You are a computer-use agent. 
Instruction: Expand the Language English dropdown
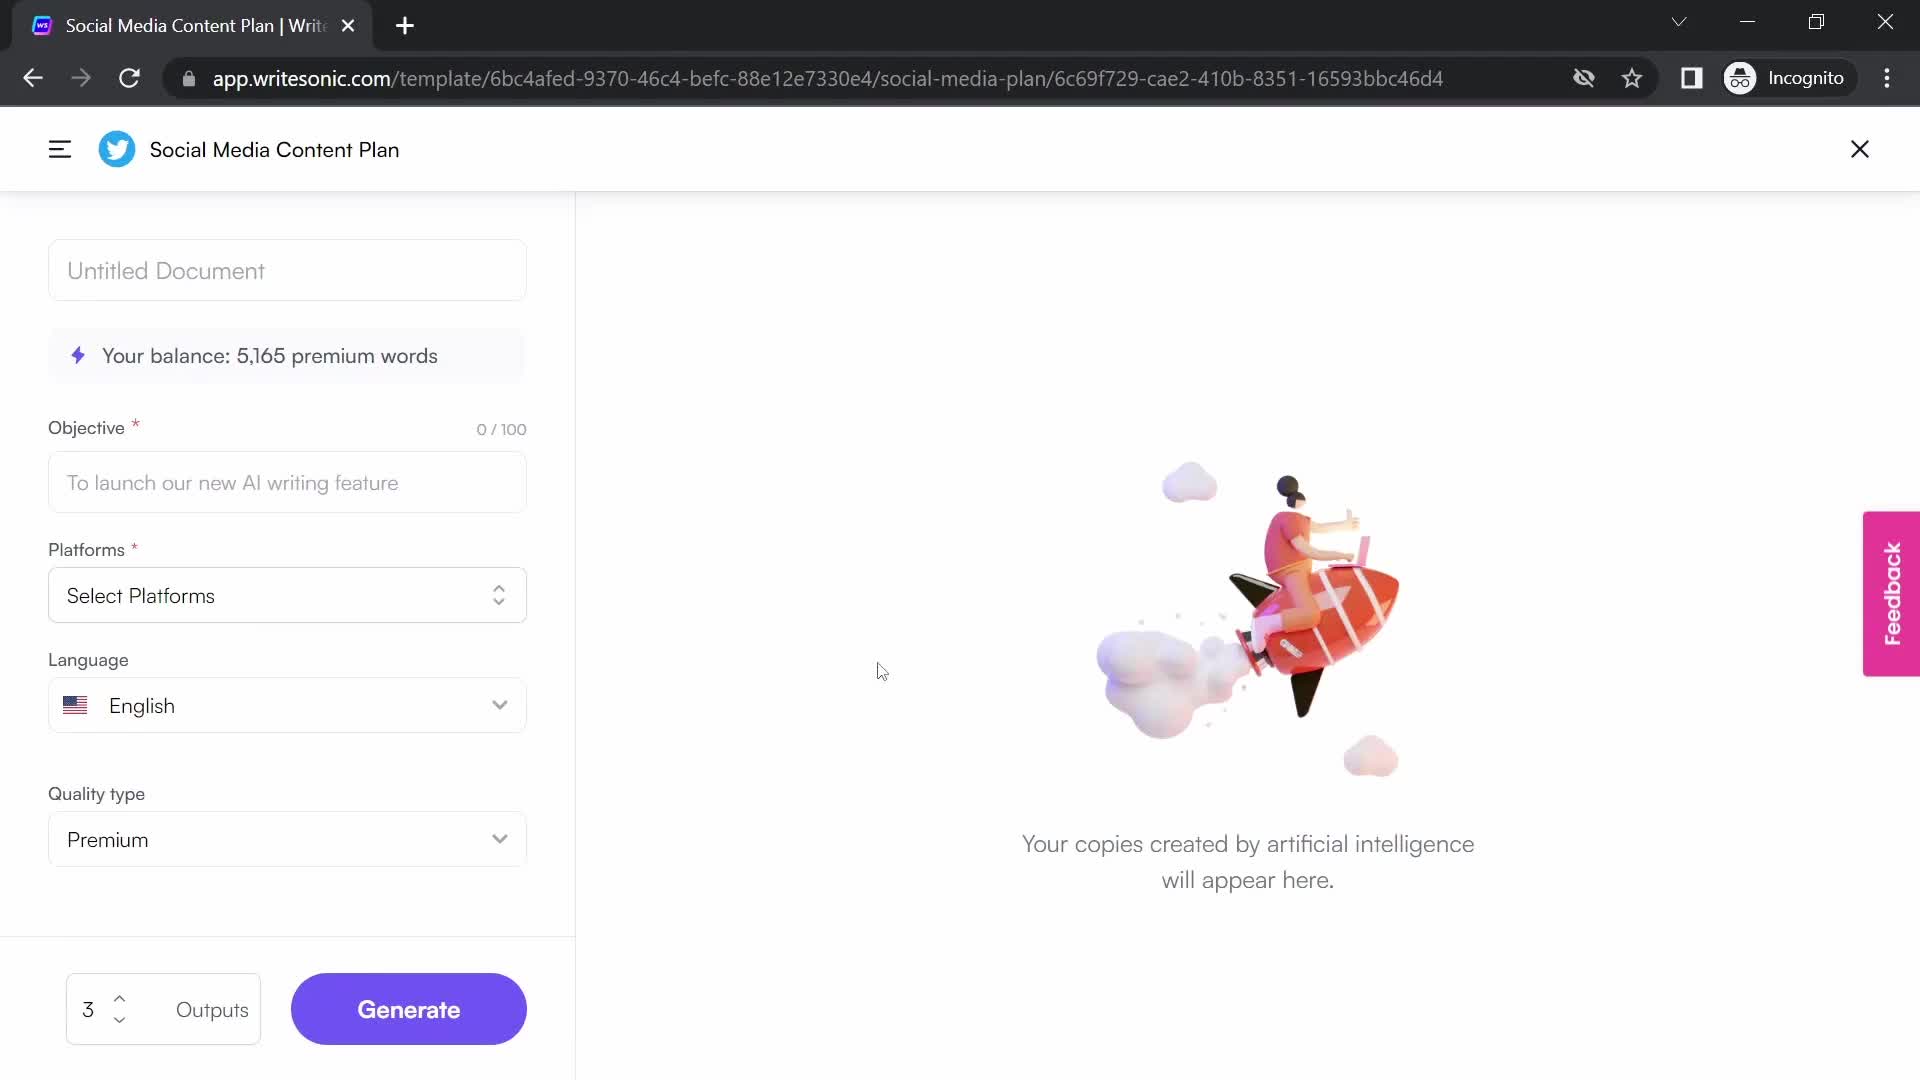click(x=287, y=705)
